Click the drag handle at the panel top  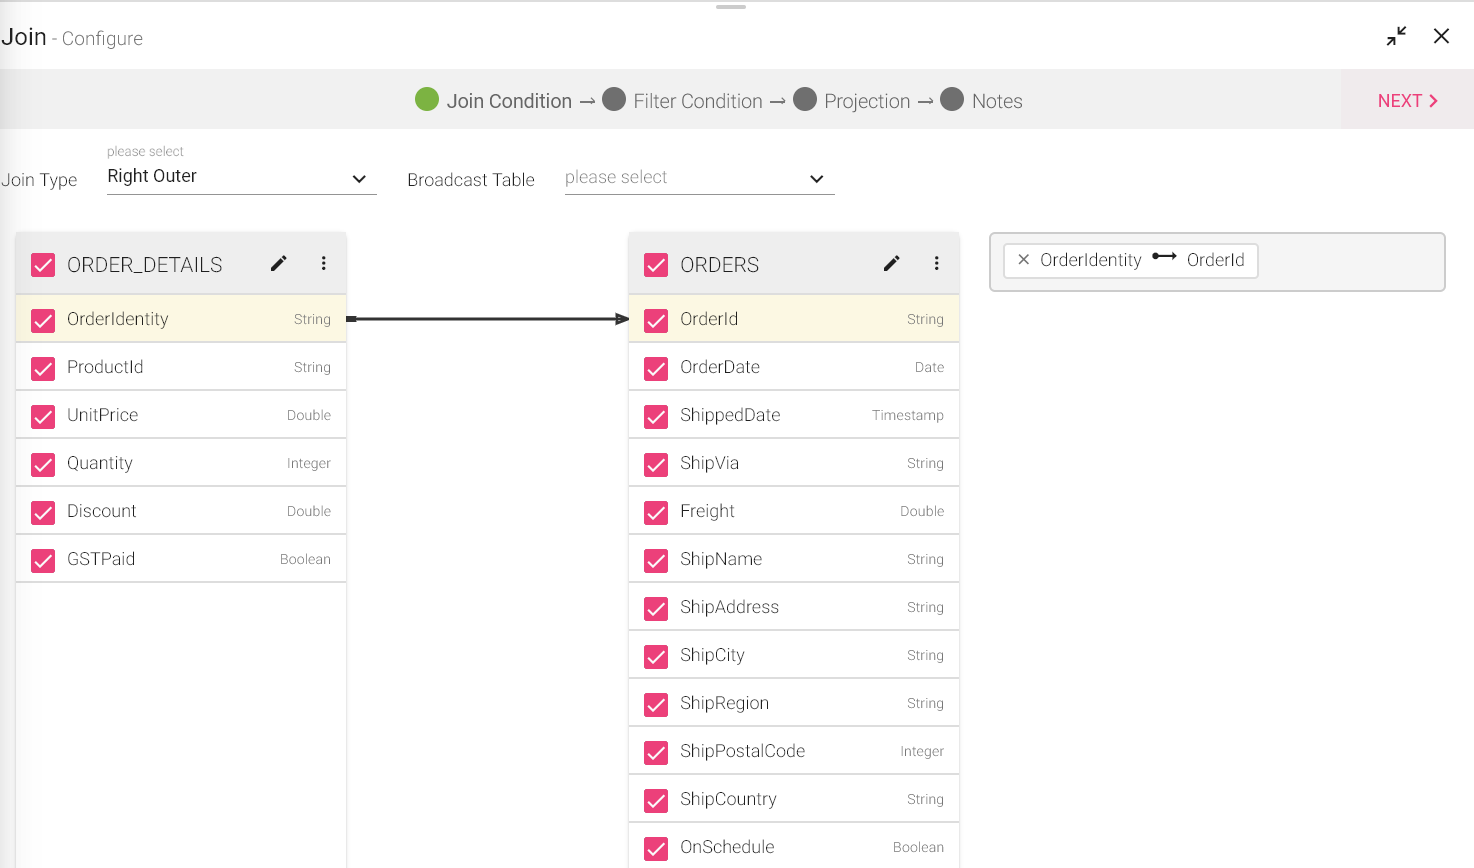[x=731, y=7]
